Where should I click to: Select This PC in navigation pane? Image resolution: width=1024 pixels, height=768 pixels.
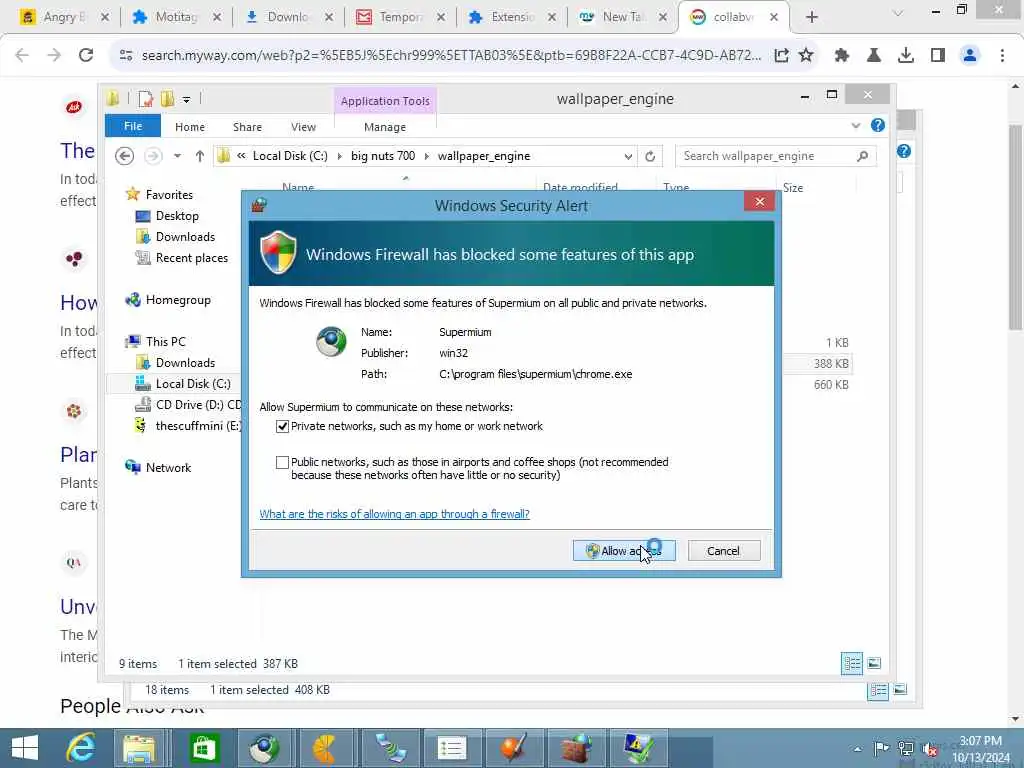(165, 342)
